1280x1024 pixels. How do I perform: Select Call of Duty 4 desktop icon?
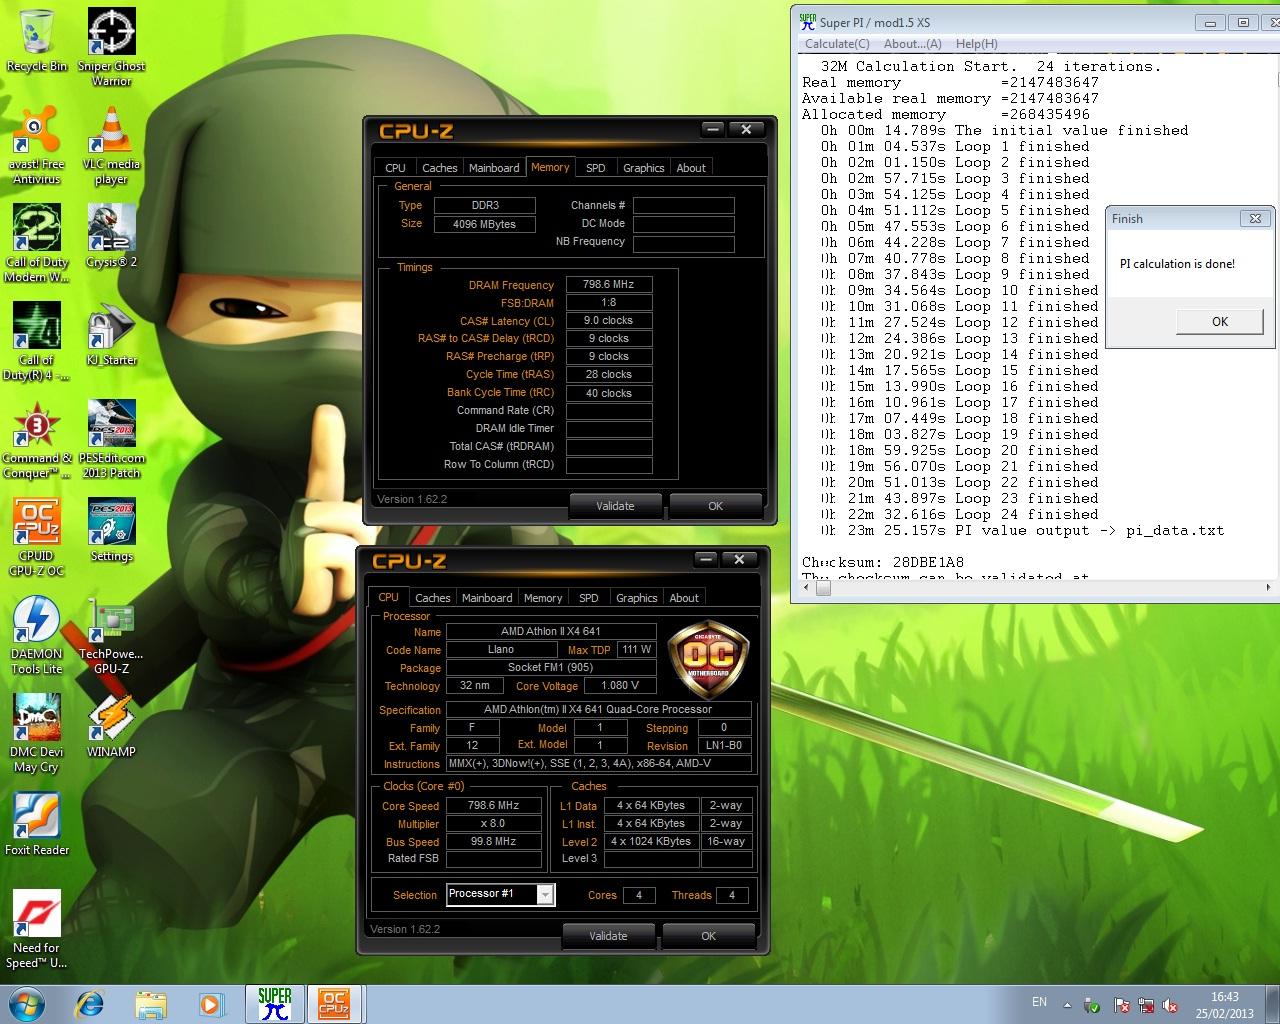click(x=37, y=342)
